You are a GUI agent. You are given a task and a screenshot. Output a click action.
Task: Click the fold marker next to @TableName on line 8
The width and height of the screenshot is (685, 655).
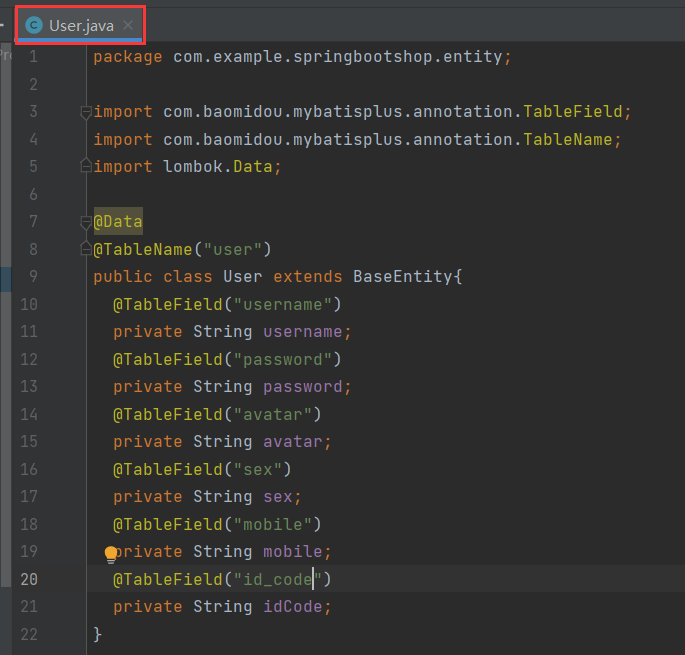86,249
